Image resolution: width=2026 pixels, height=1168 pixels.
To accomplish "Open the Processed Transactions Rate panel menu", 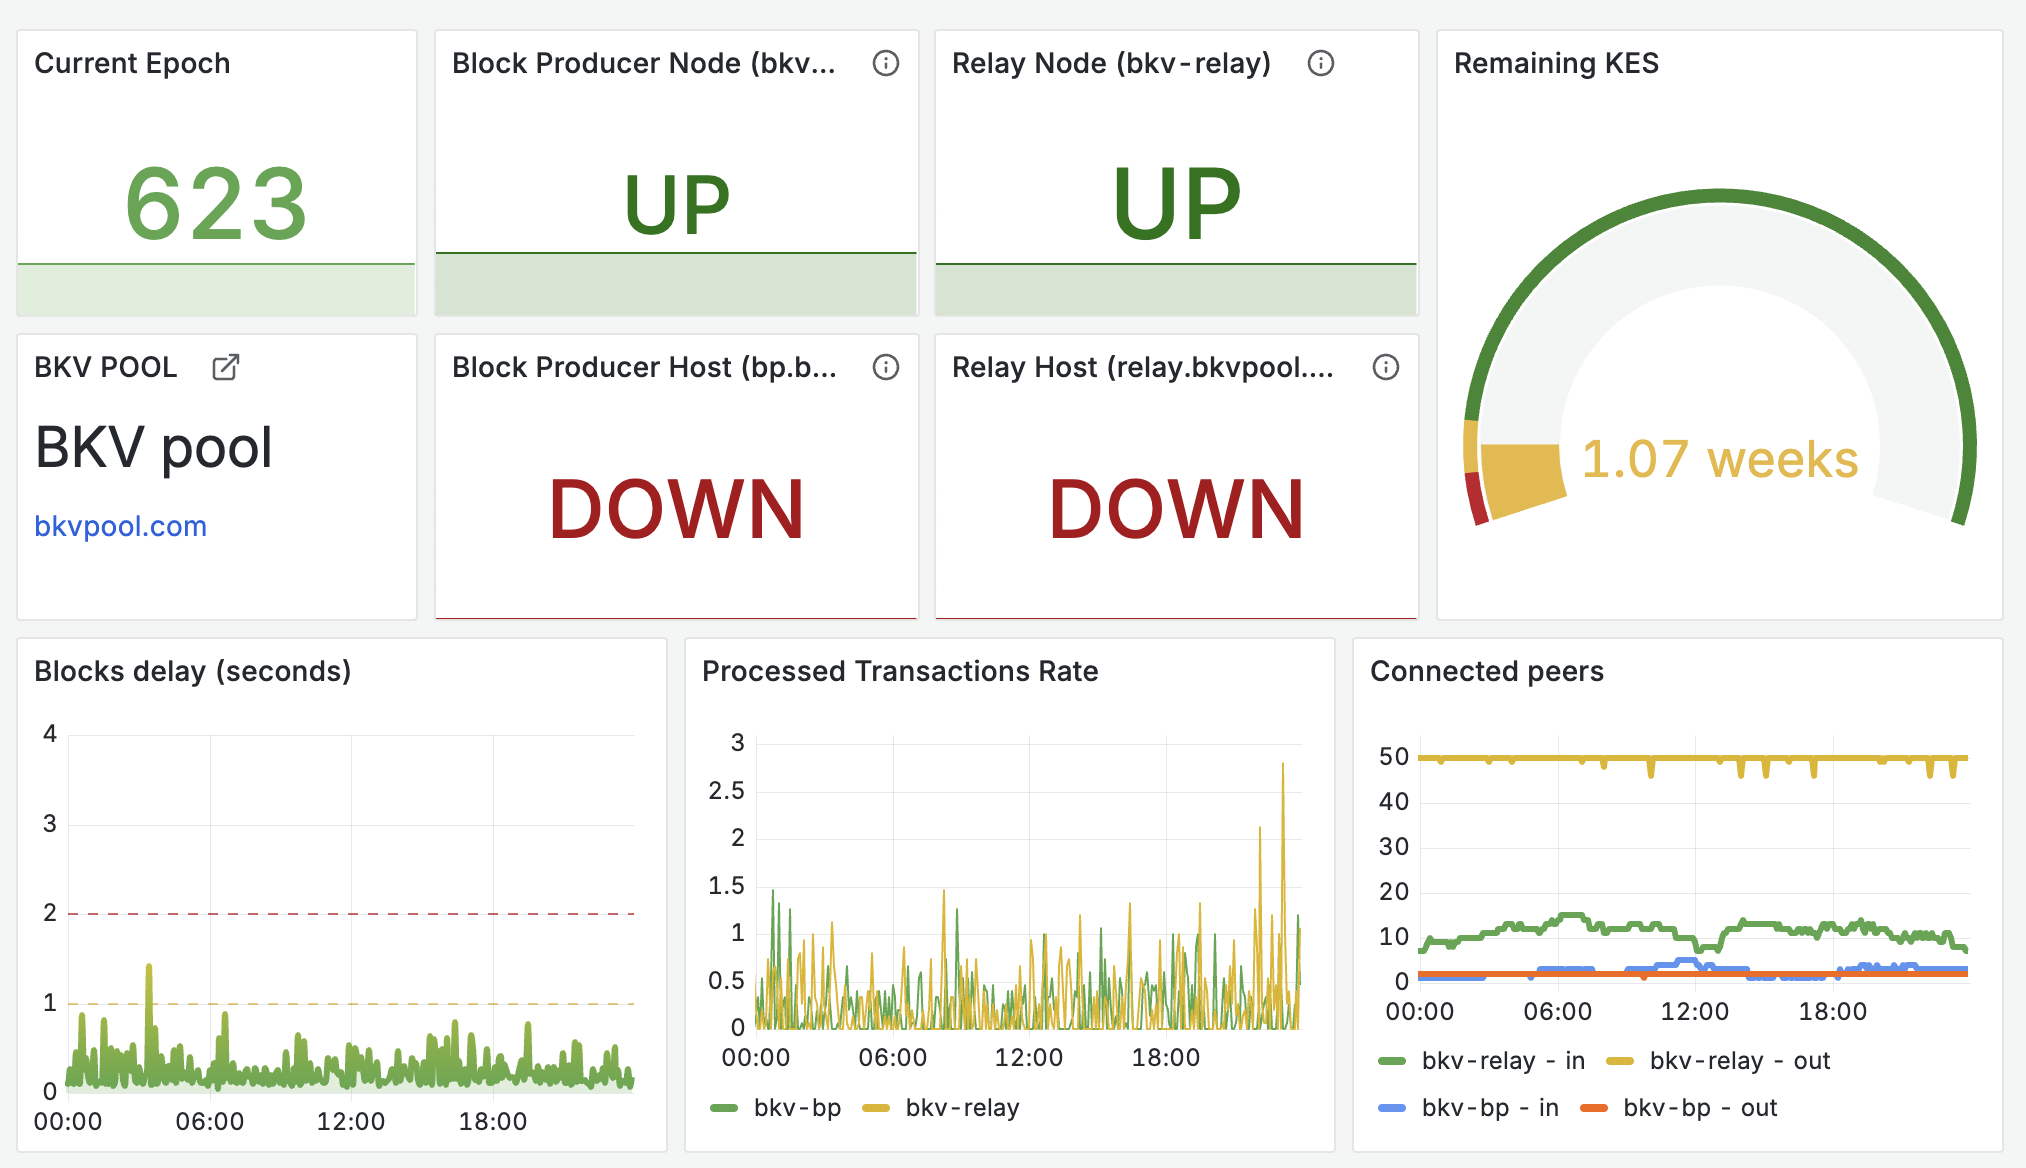I will tap(900, 671).
